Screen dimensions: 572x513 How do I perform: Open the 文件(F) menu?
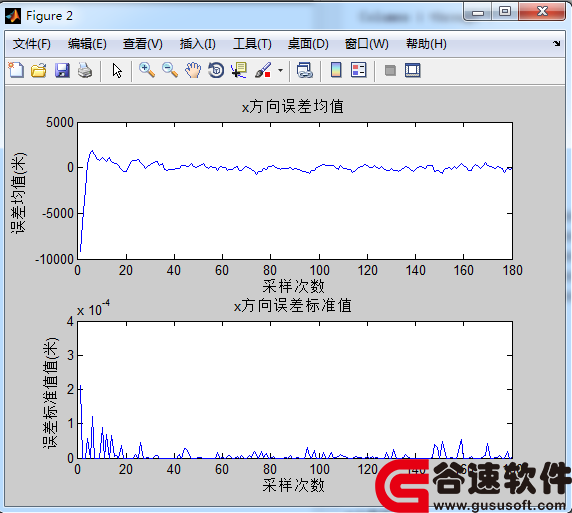(x=32, y=44)
